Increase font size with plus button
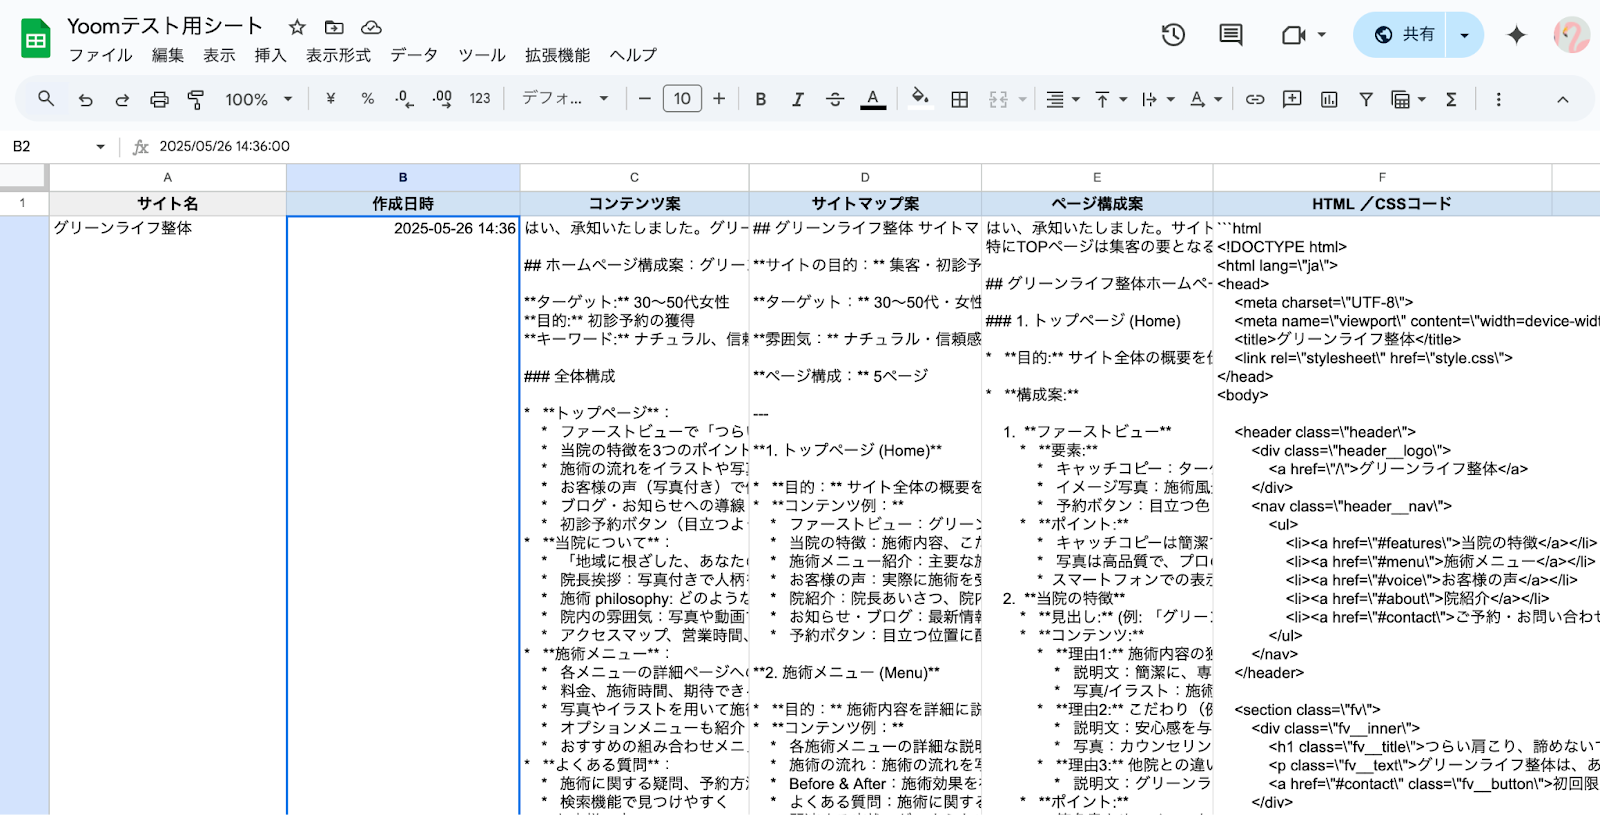The image size is (1600, 815). click(x=719, y=99)
